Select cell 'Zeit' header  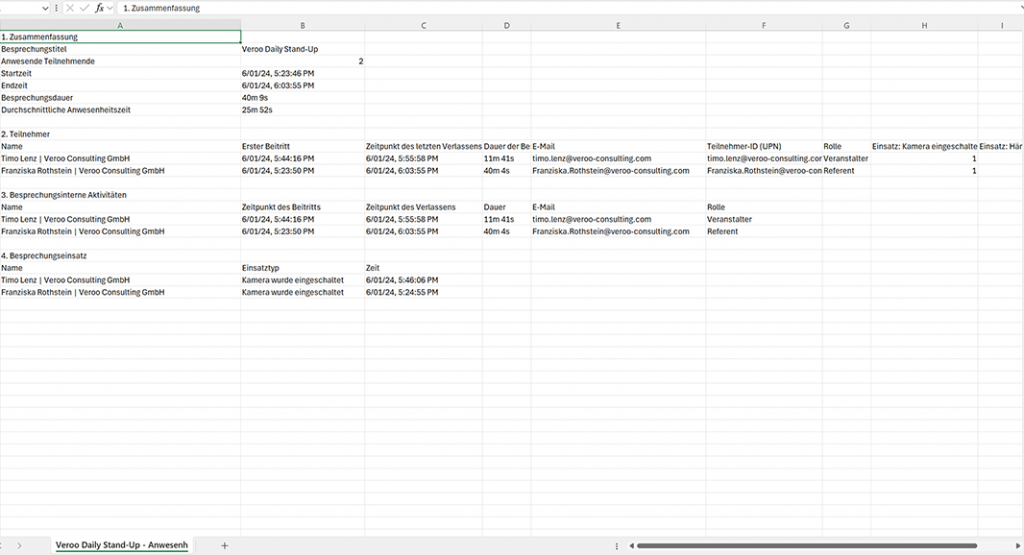click(423, 268)
